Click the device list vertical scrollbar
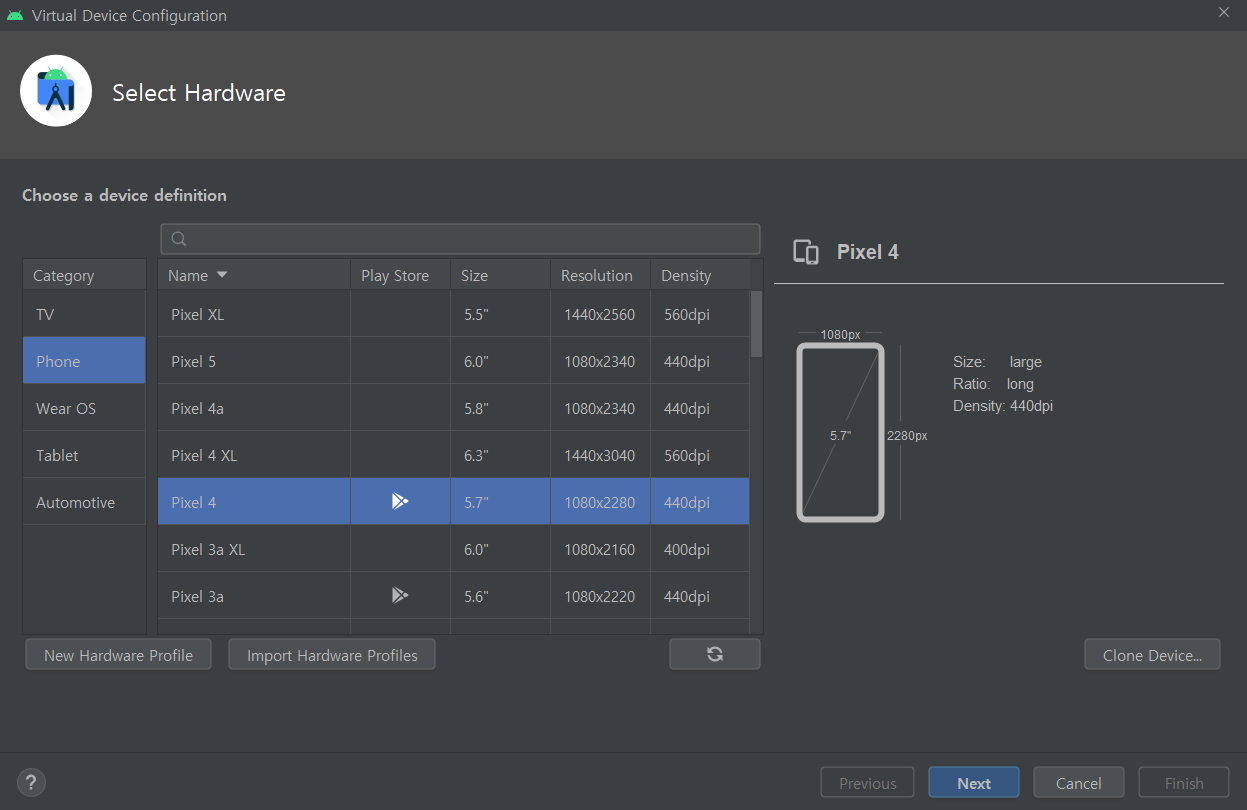 coord(756,324)
